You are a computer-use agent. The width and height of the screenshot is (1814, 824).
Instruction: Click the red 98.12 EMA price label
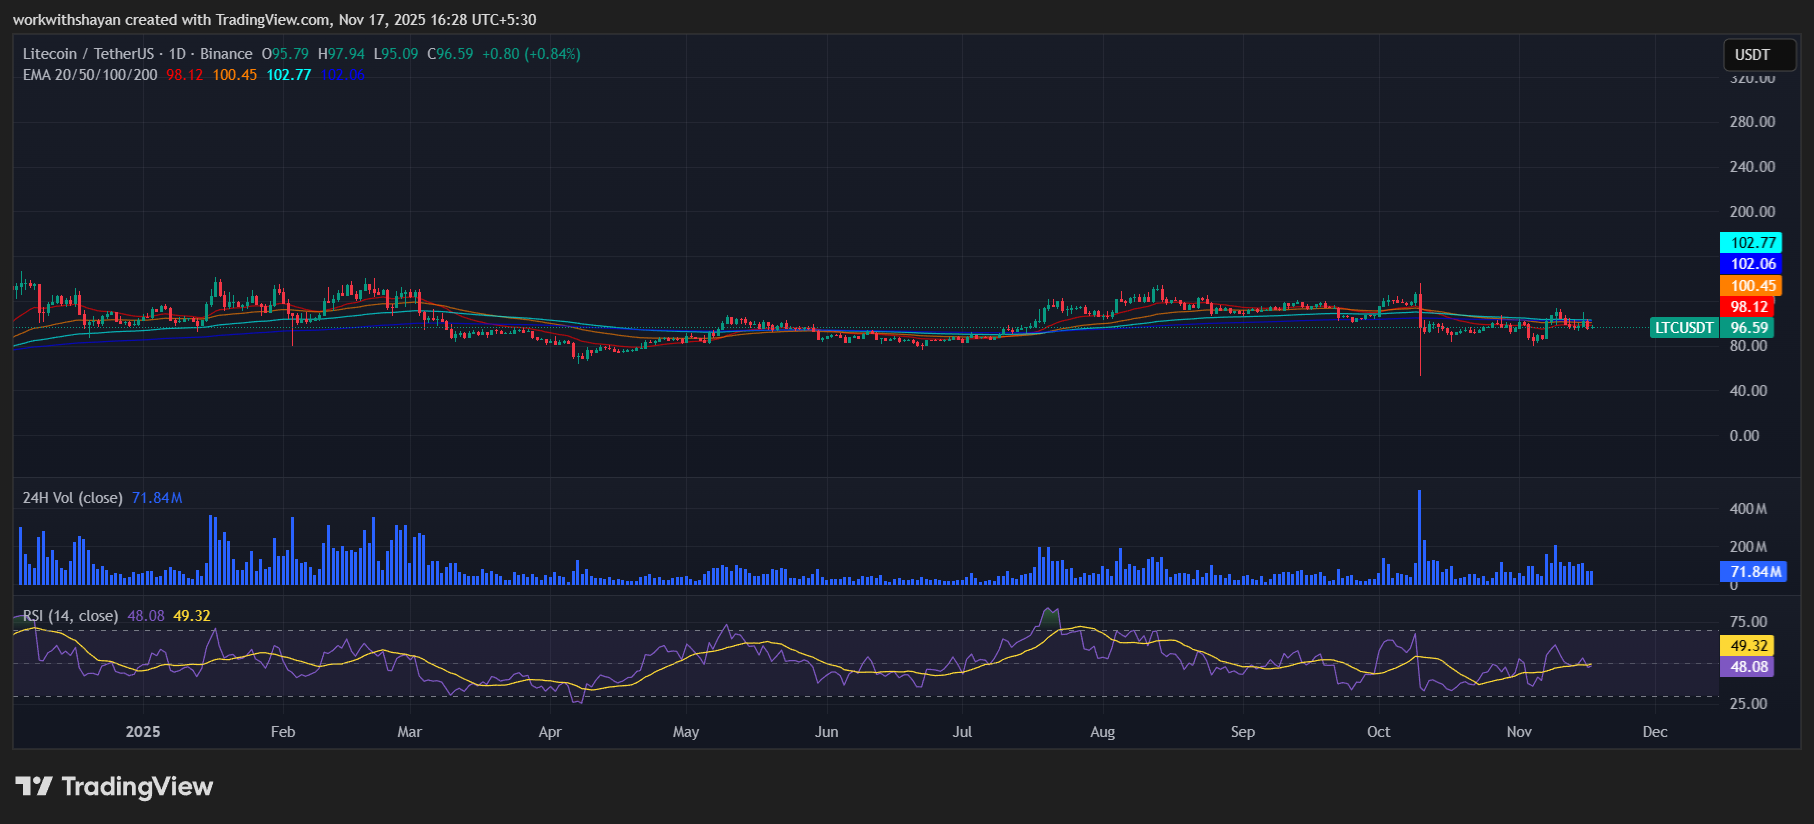(x=1748, y=307)
